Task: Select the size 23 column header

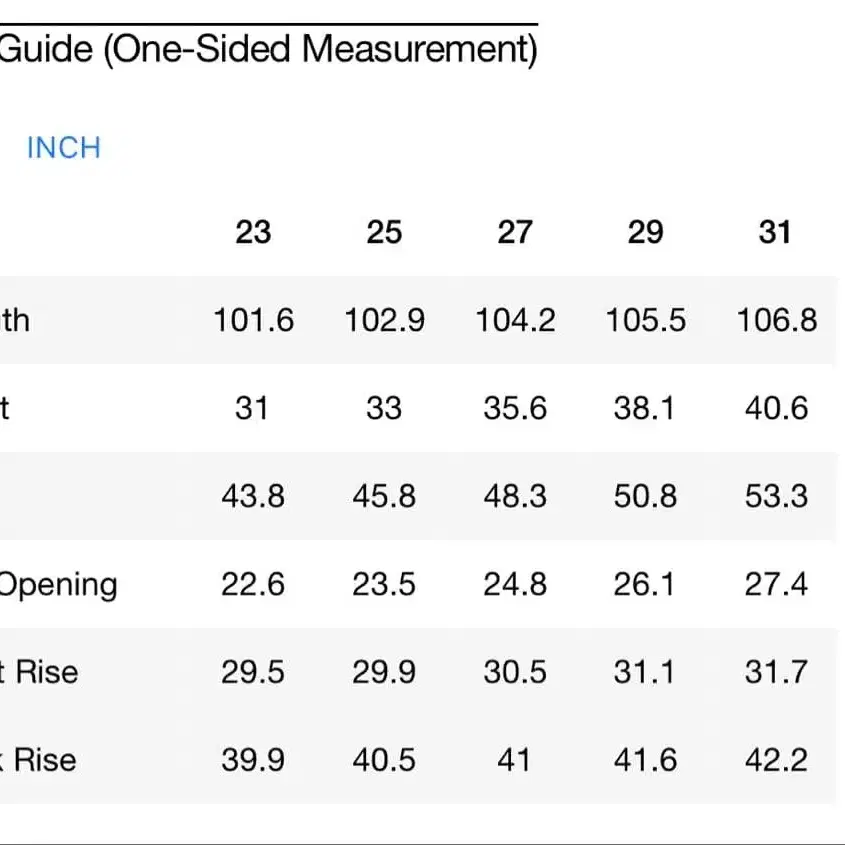Action: [253, 232]
